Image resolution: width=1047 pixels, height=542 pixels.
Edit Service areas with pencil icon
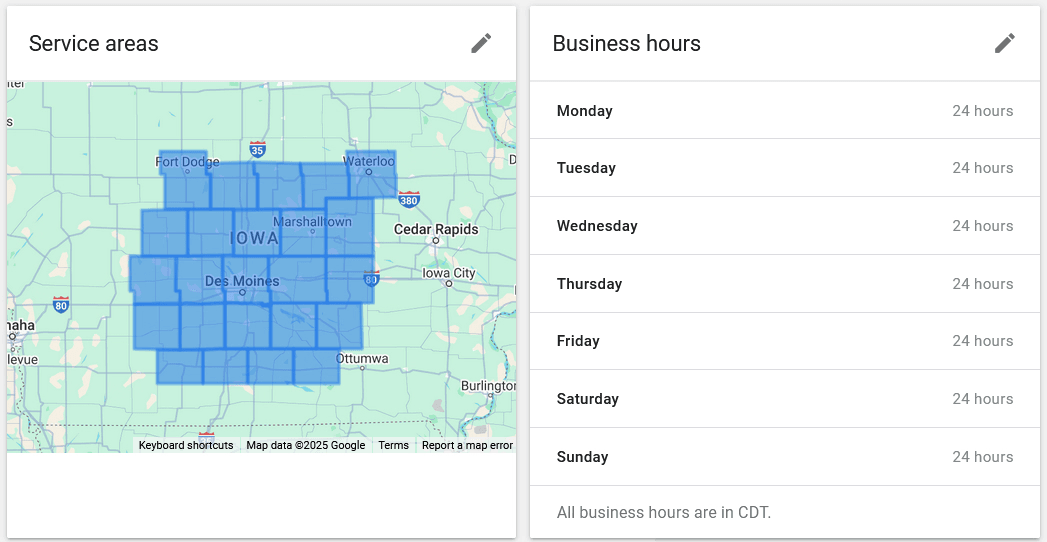point(481,43)
